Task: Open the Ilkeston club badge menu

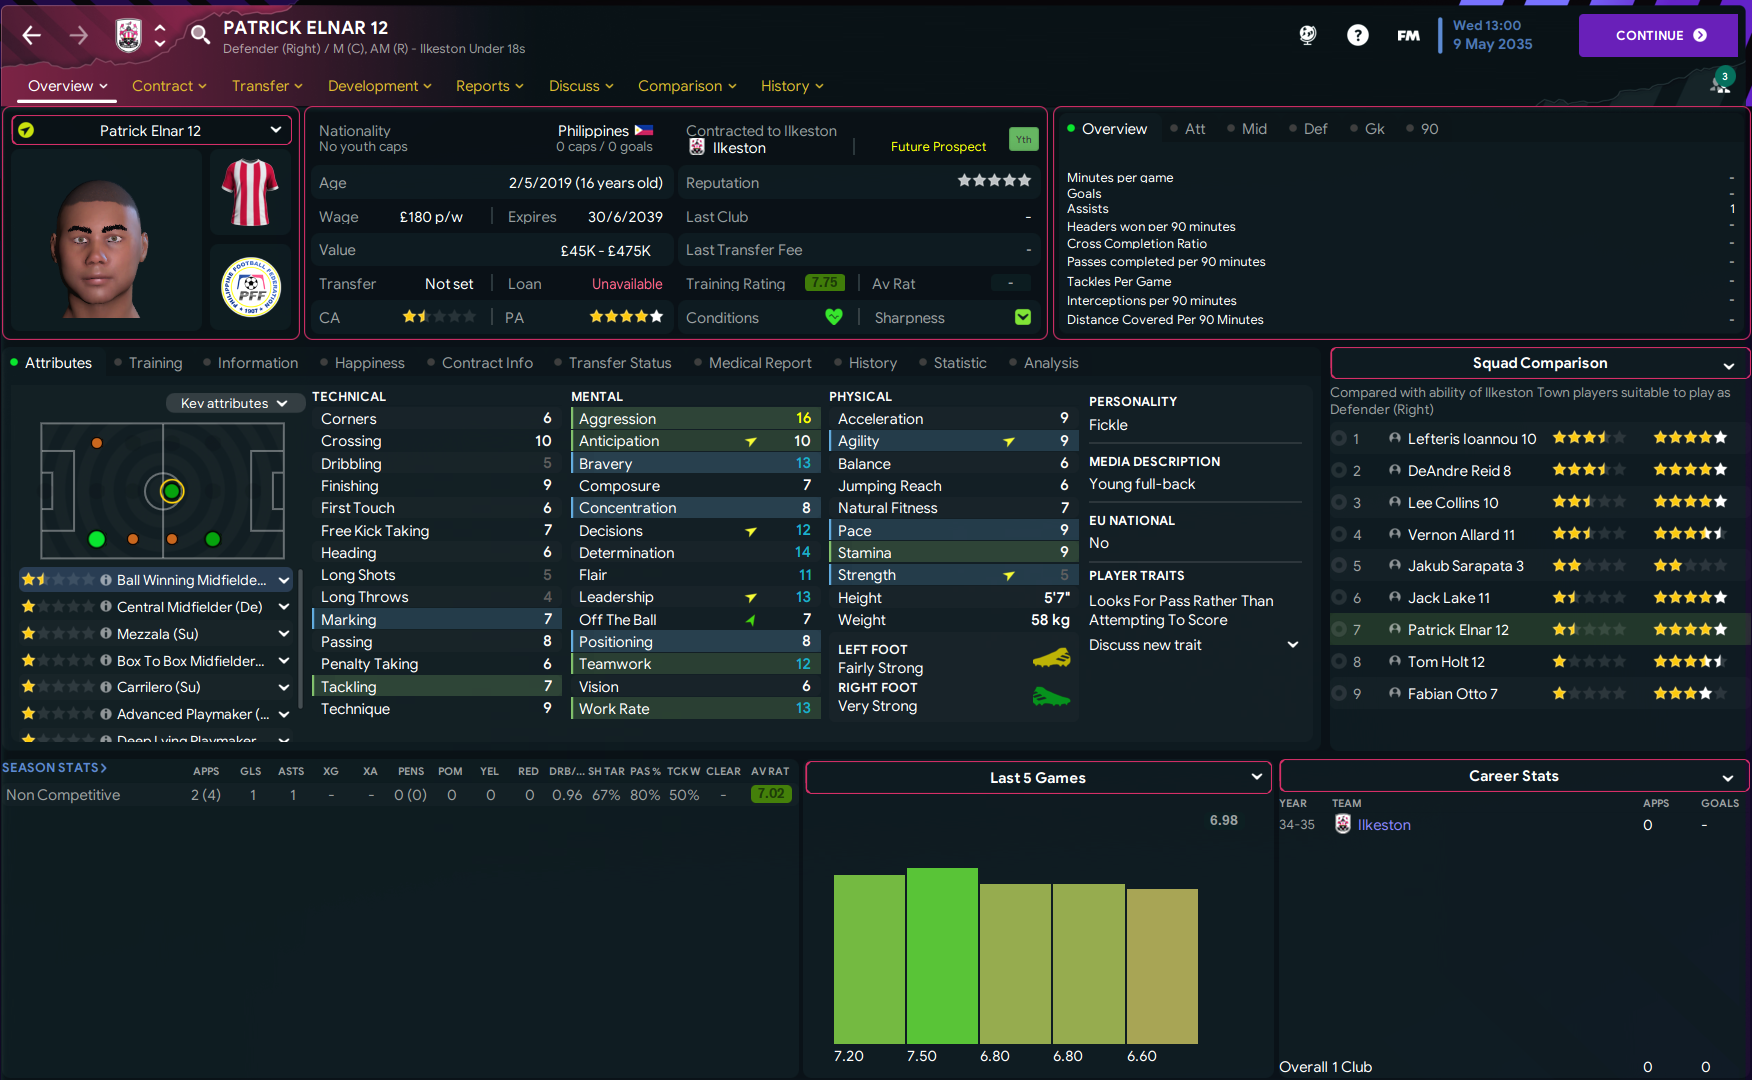Action: tap(129, 36)
